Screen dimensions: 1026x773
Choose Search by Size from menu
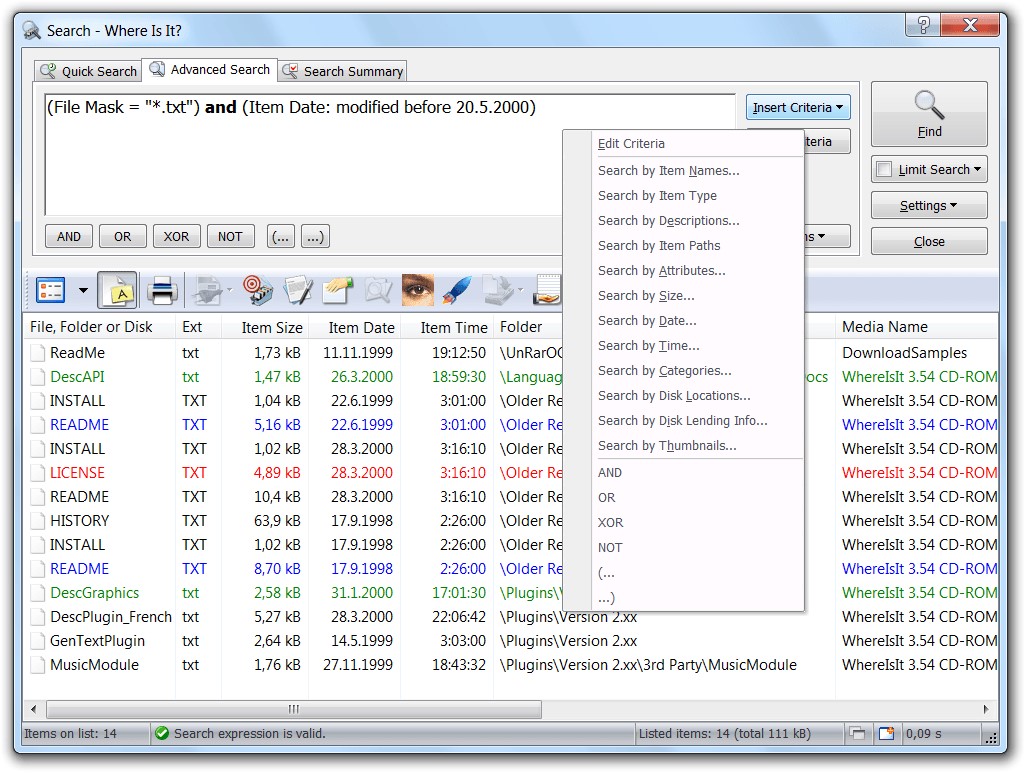tap(645, 296)
